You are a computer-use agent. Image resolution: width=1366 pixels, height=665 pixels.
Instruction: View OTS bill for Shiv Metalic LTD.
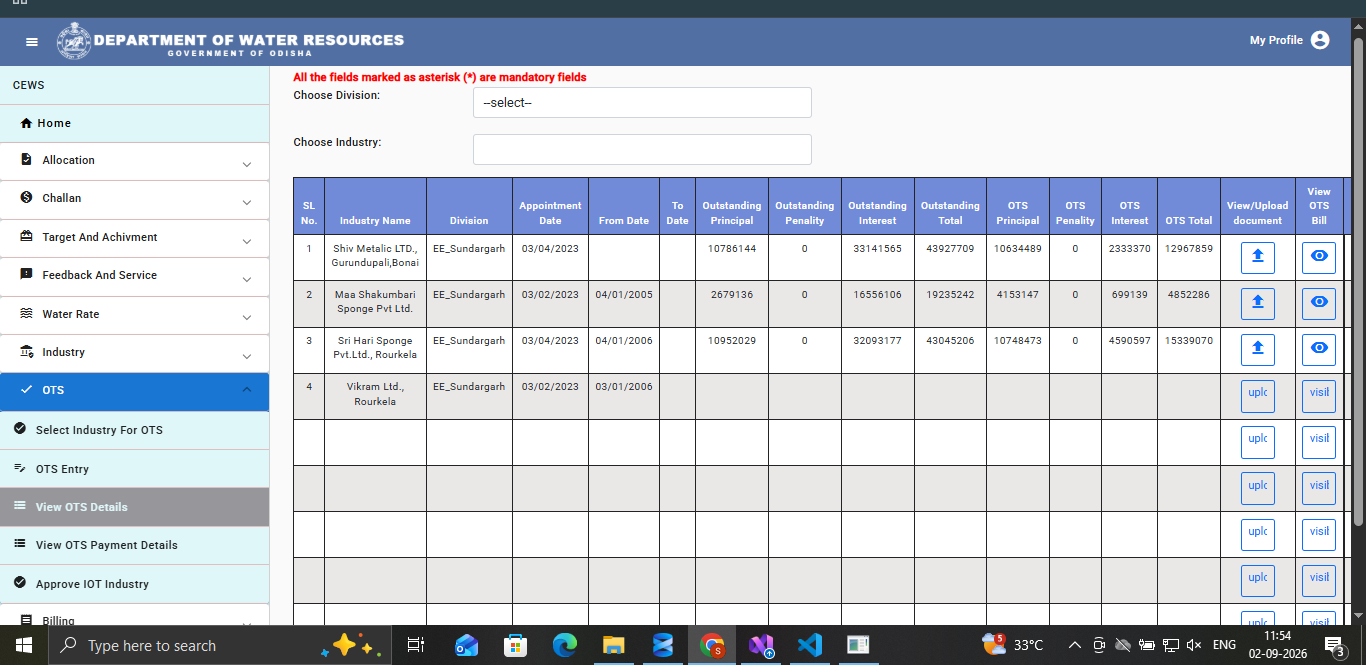click(1319, 256)
